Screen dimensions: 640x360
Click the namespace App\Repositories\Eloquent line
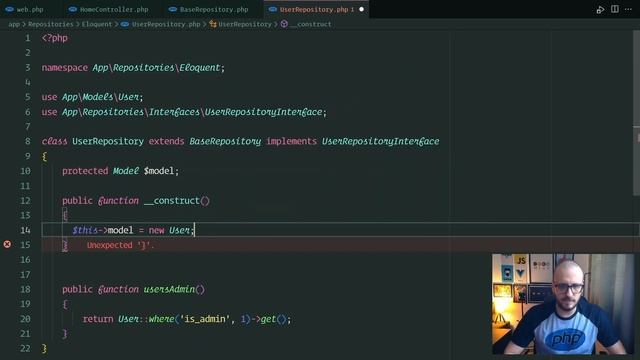133,67
